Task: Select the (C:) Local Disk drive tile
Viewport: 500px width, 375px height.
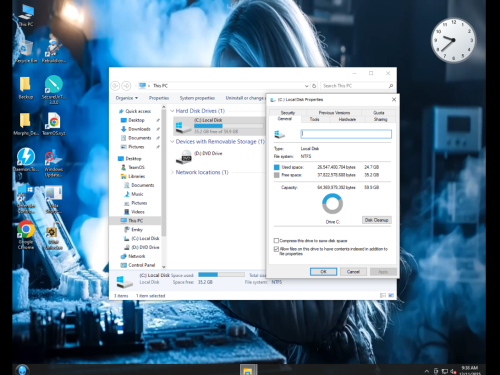Action: click(x=219, y=125)
